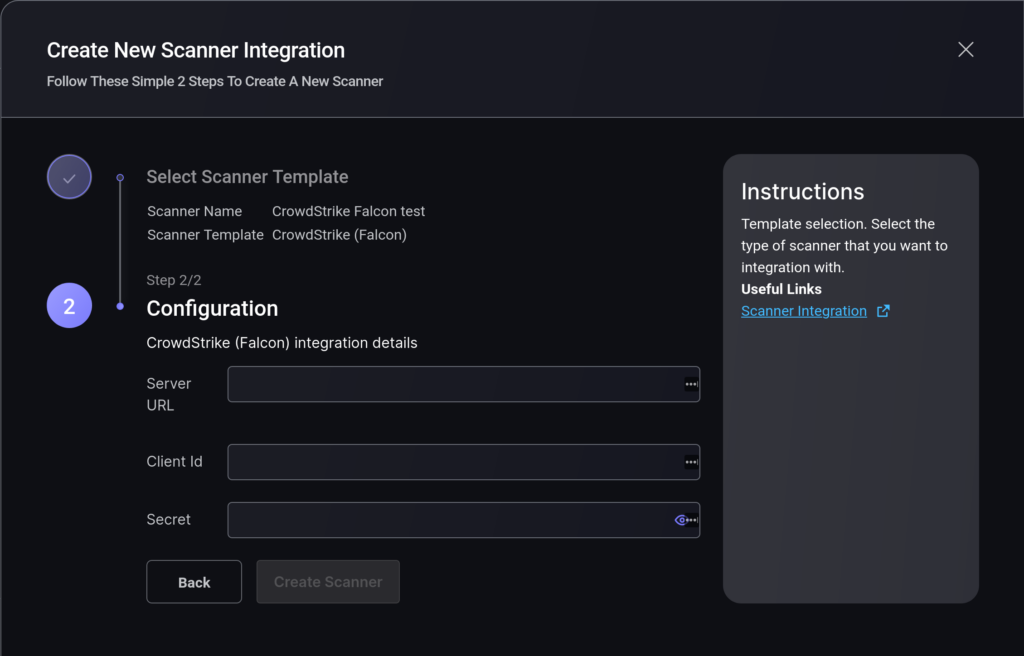Click the 'Client Id' field label
The height and width of the screenshot is (656, 1024).
tap(174, 461)
